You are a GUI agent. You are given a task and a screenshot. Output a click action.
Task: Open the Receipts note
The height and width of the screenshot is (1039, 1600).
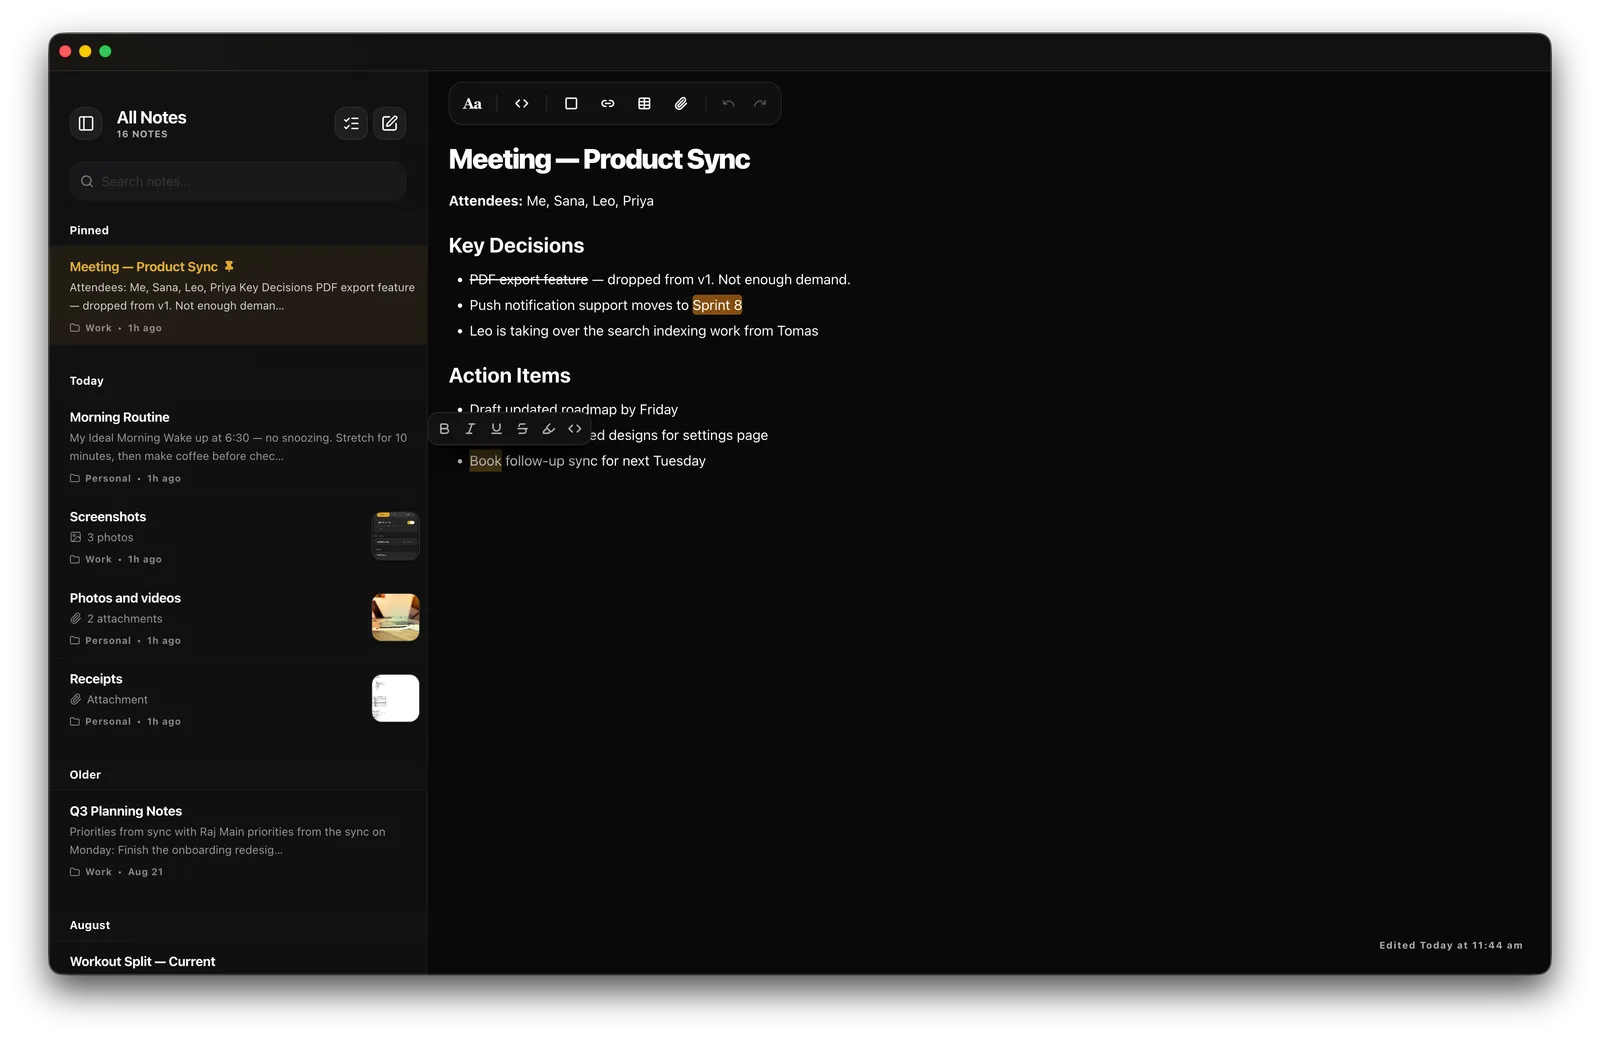click(x=238, y=699)
